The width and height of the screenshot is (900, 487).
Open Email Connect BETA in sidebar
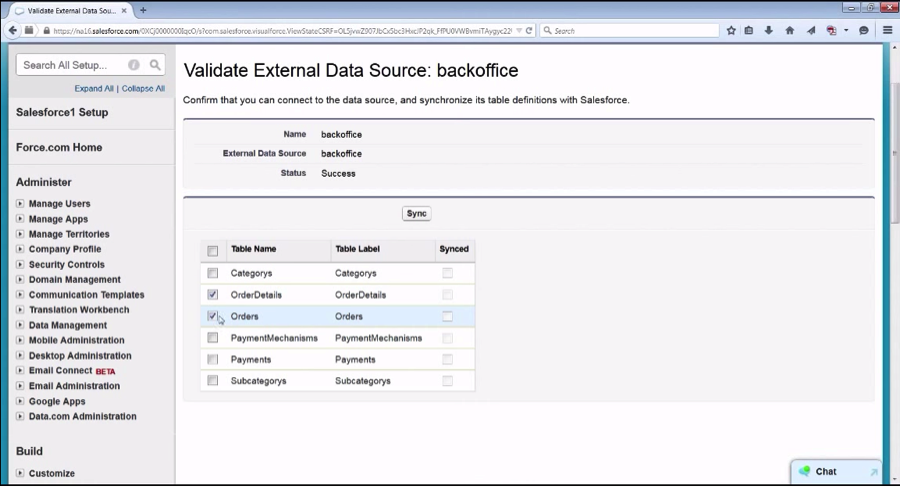(72, 370)
